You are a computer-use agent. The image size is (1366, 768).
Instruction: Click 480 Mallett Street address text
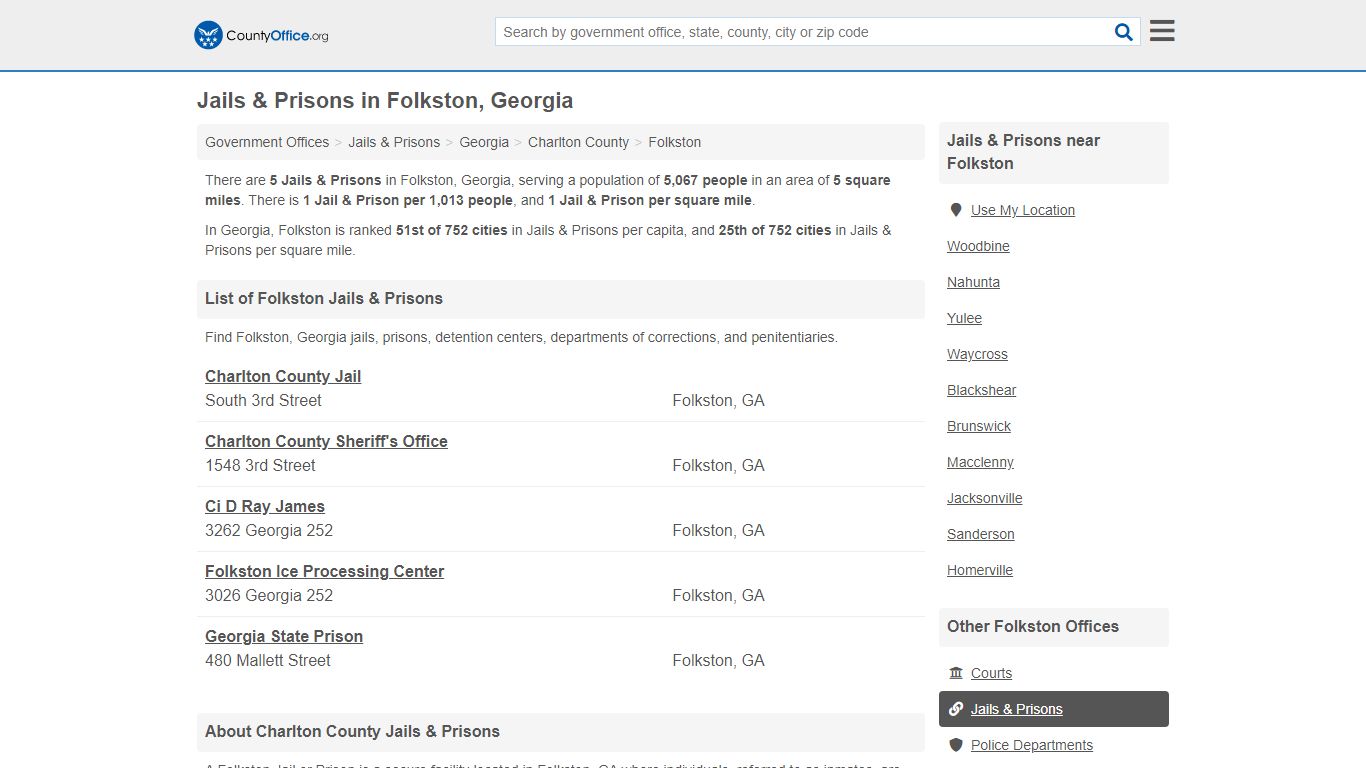point(268,660)
